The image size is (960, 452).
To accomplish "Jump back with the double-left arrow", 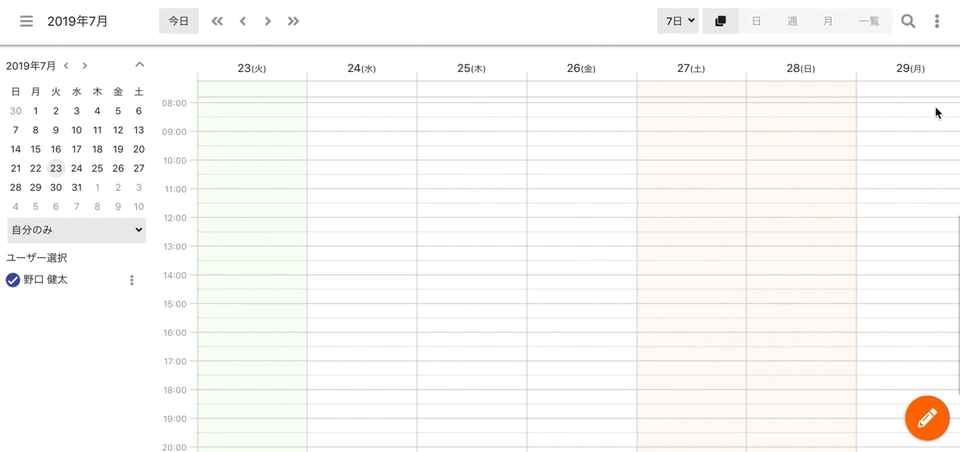I will pos(217,21).
